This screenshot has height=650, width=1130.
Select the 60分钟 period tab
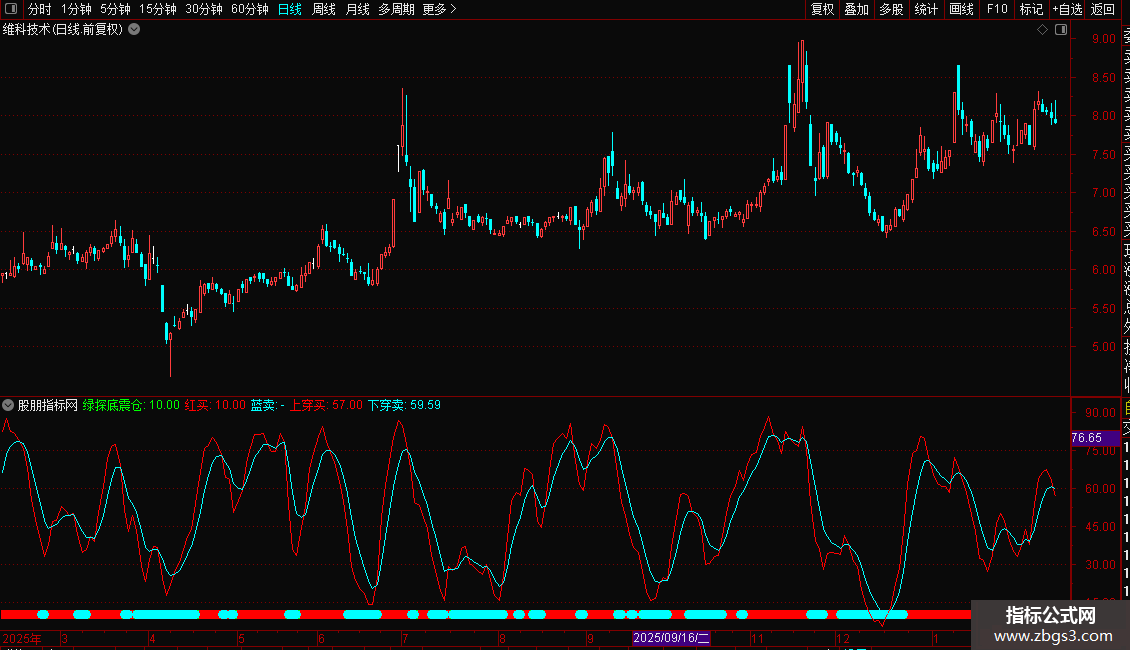click(250, 9)
